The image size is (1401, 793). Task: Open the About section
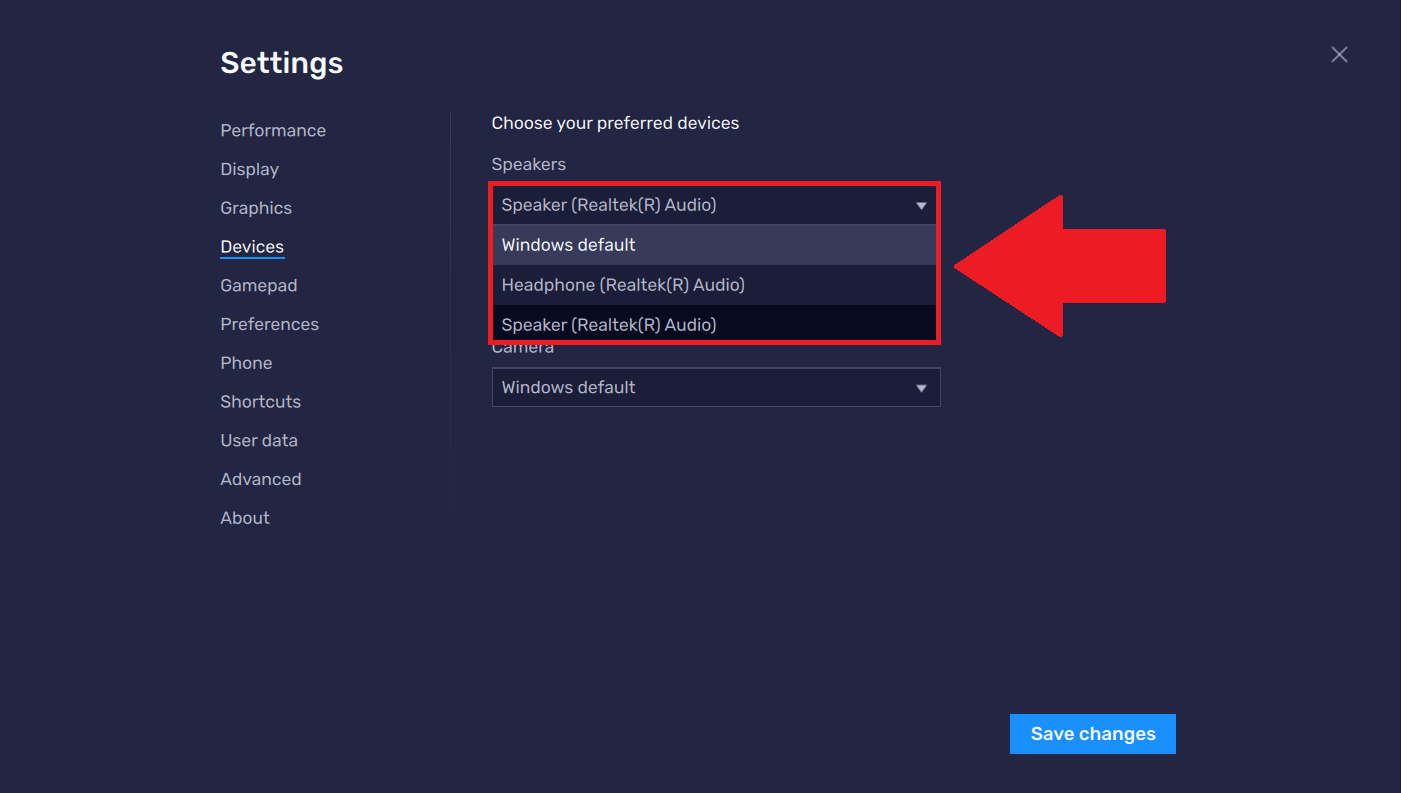pos(245,518)
